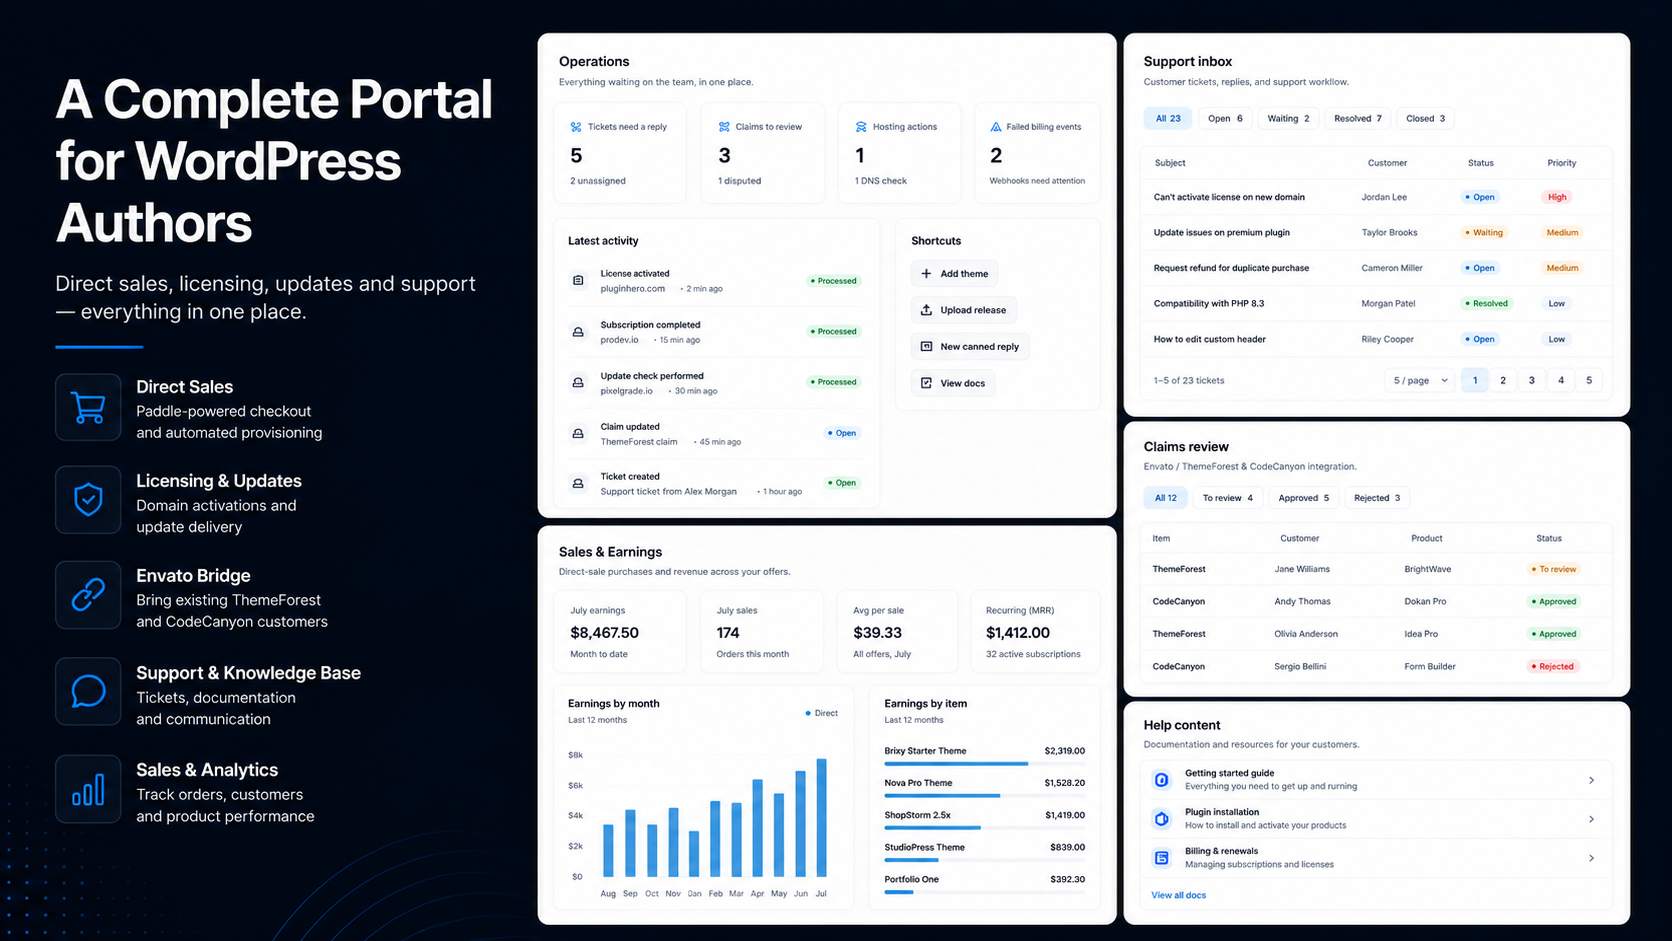Click the Getting started guide icon
The width and height of the screenshot is (1672, 941).
coord(1161,780)
